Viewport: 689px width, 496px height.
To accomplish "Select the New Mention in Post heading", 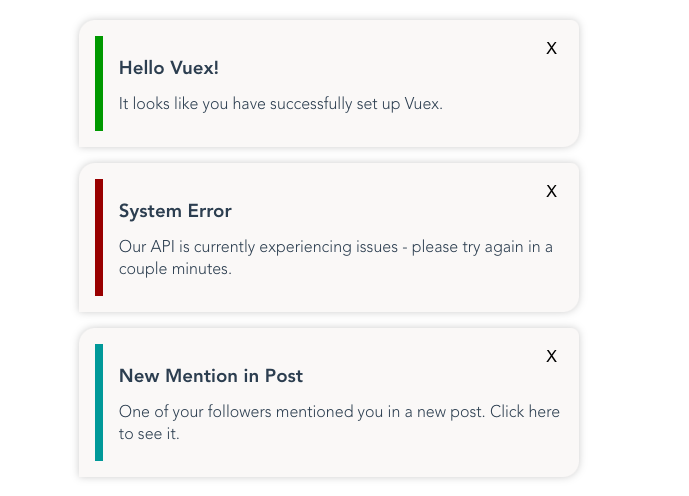I will click(211, 376).
